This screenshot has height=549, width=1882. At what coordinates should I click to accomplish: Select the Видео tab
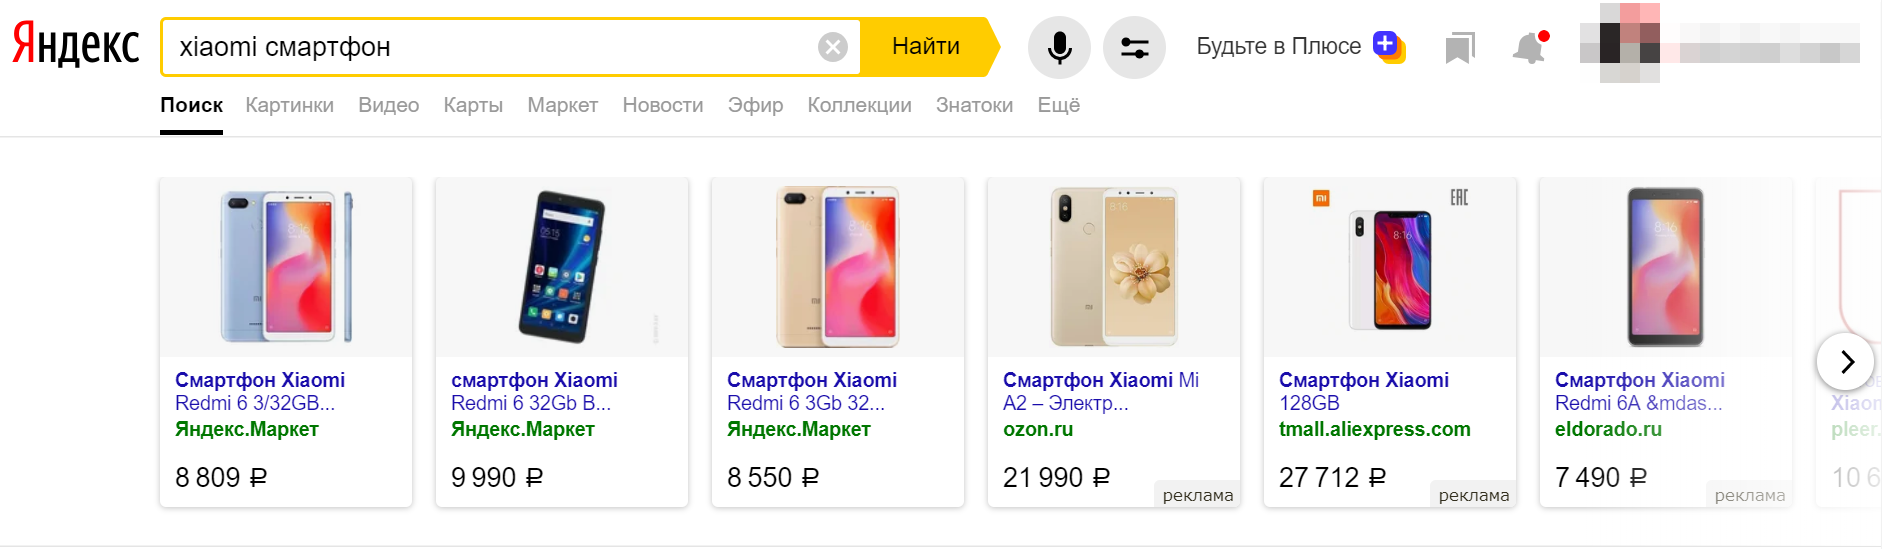388,105
